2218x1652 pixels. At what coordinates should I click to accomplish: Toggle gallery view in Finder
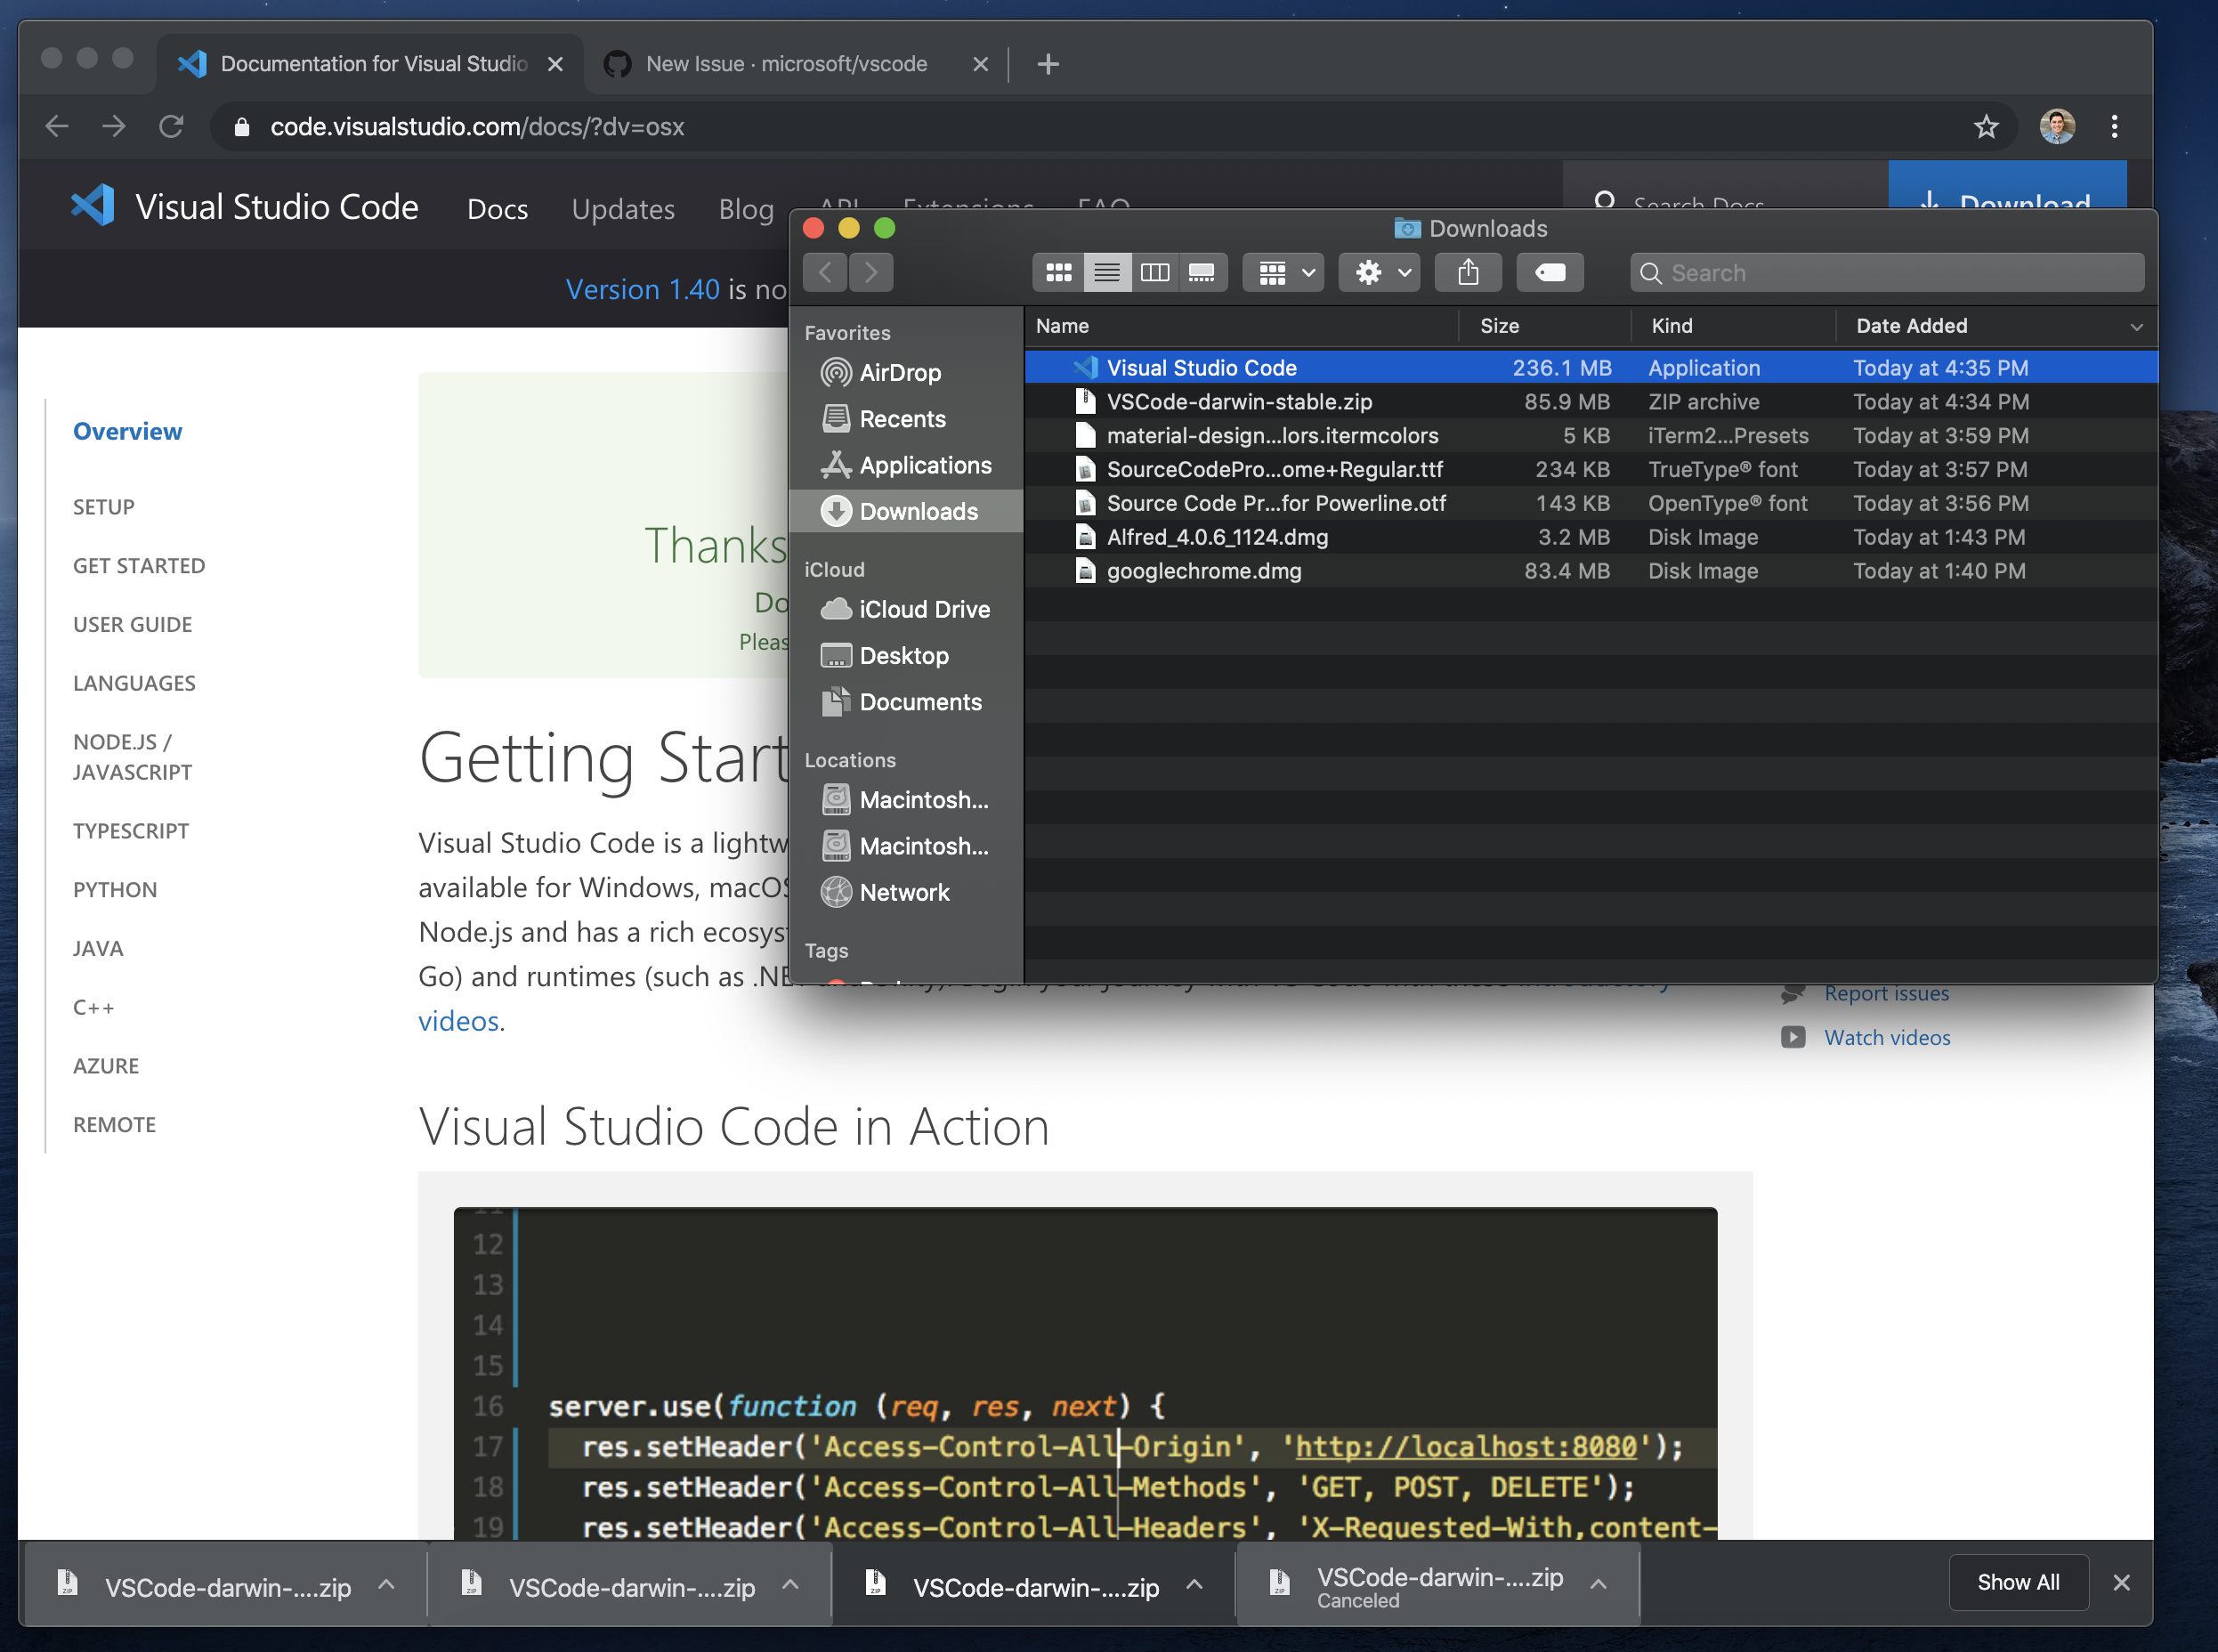[x=1203, y=272]
